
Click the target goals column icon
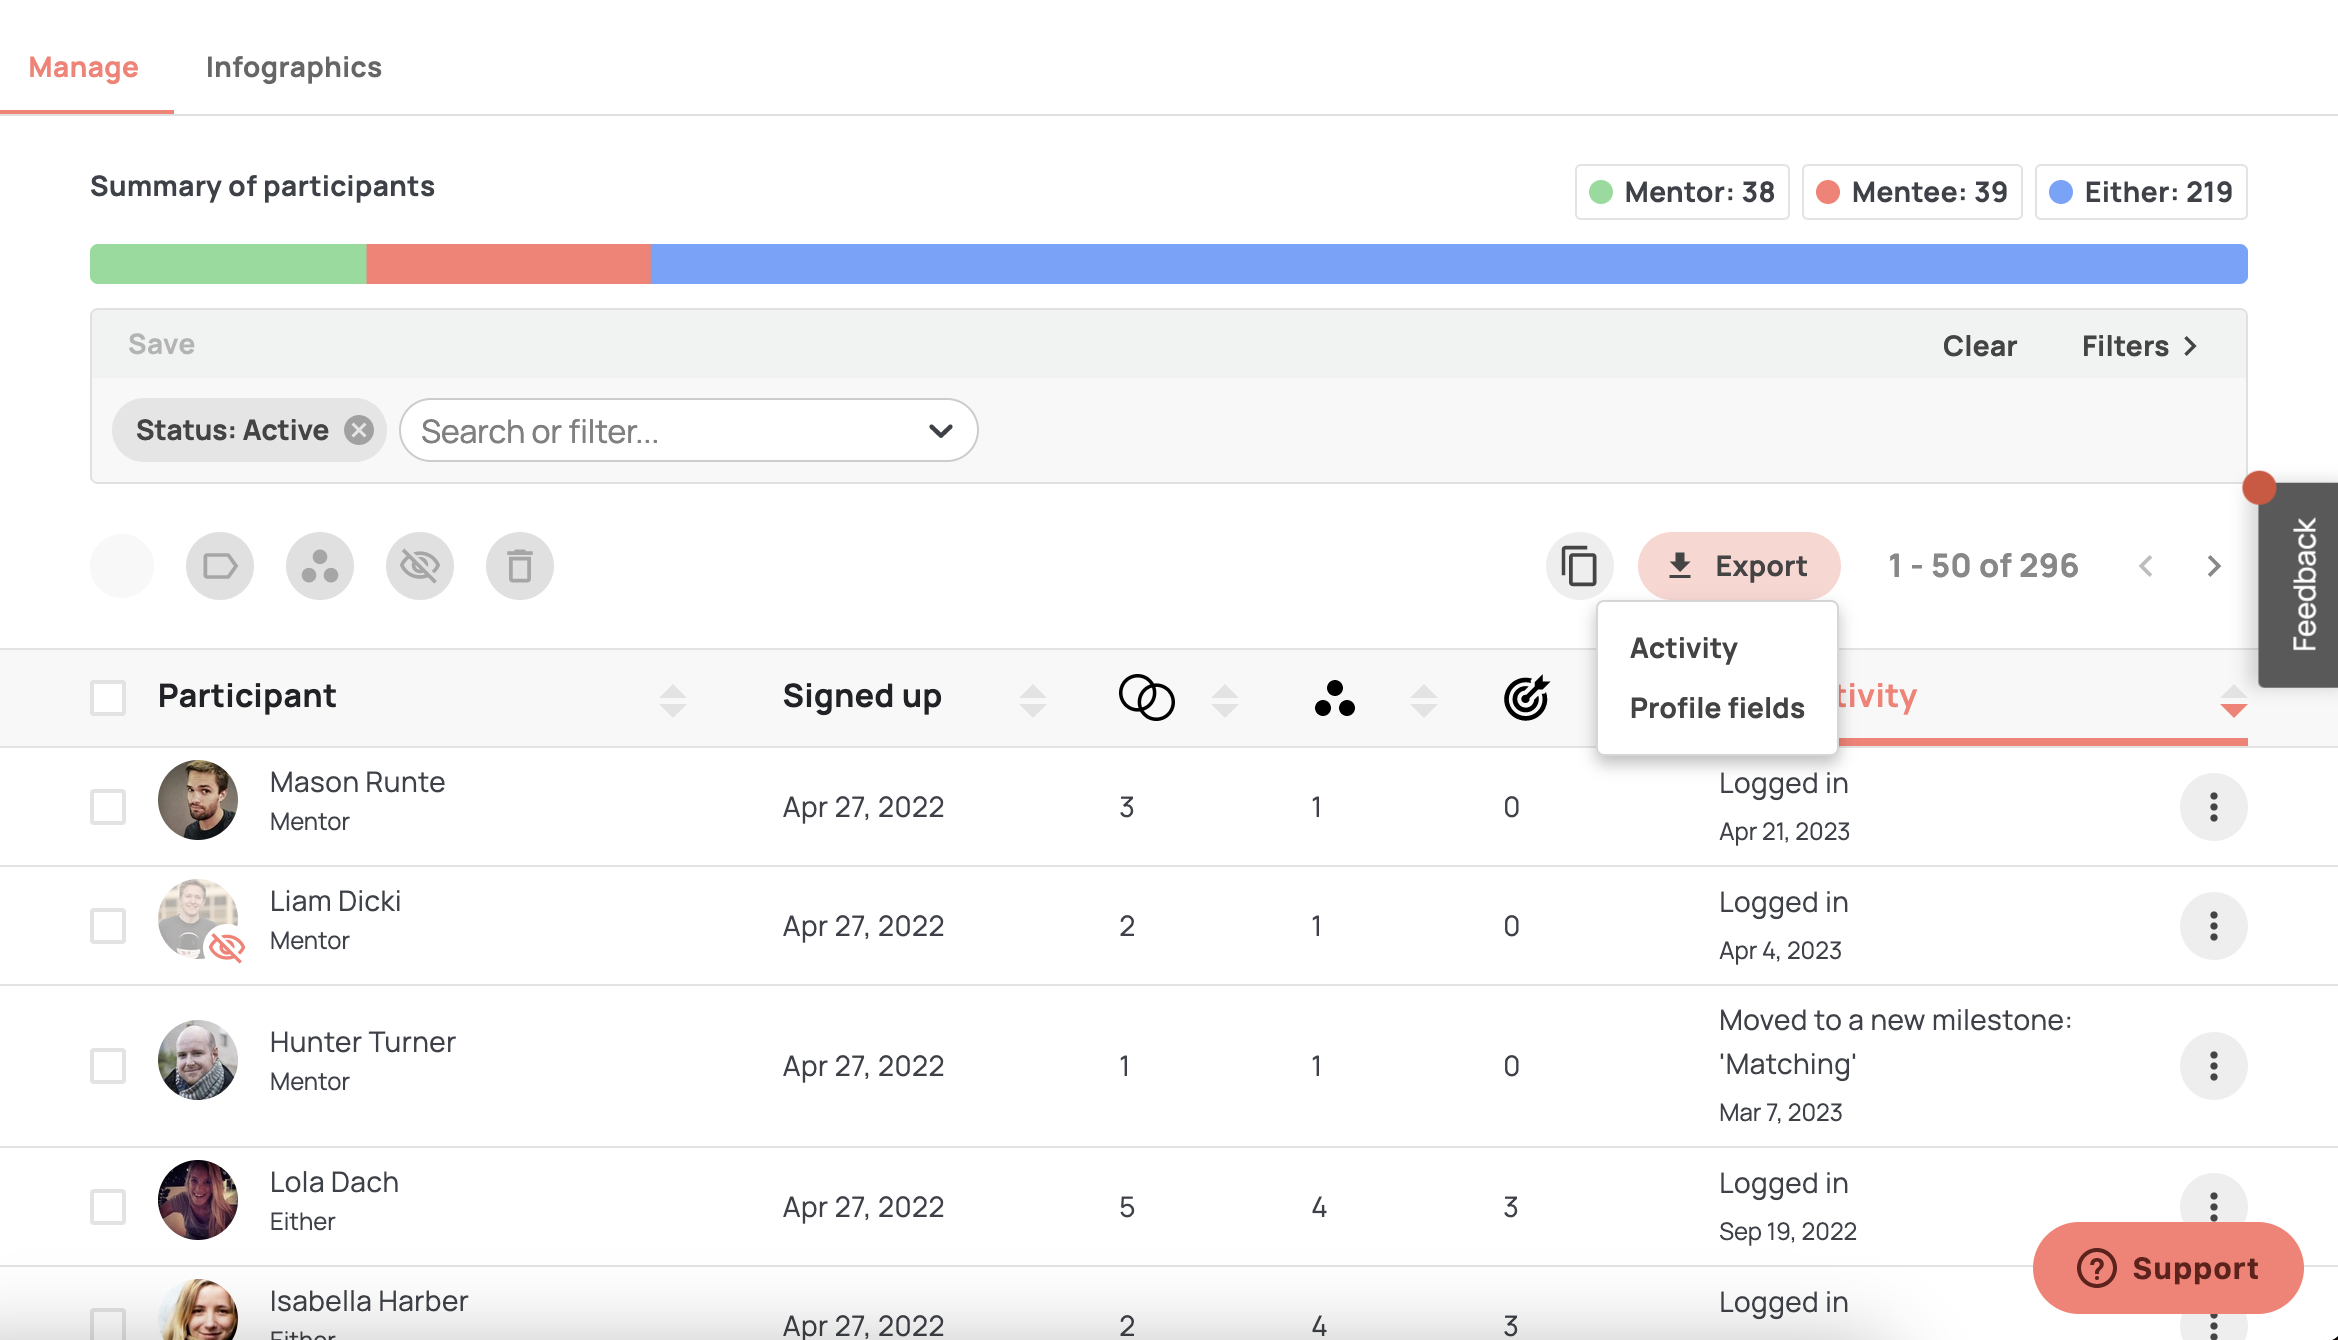(x=1526, y=697)
